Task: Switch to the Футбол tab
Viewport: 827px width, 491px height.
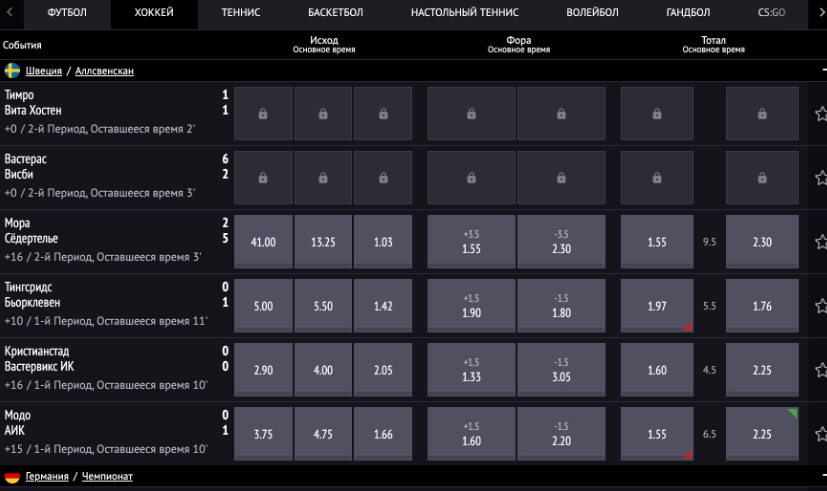Action: point(67,13)
